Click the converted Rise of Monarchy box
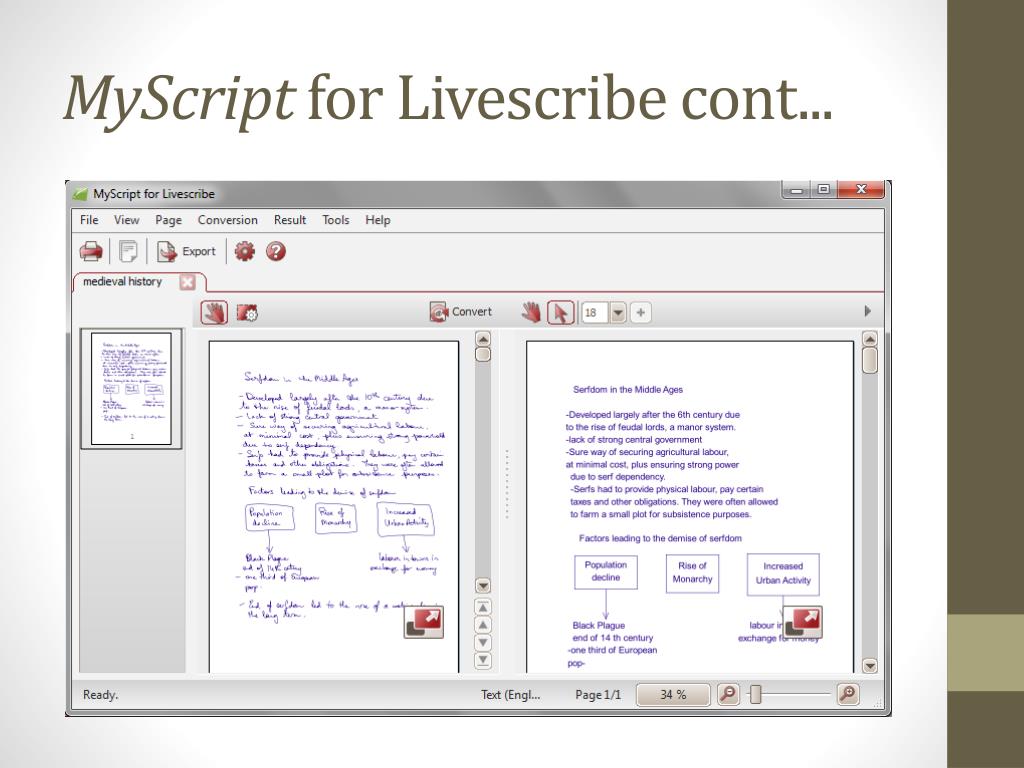 [692, 573]
